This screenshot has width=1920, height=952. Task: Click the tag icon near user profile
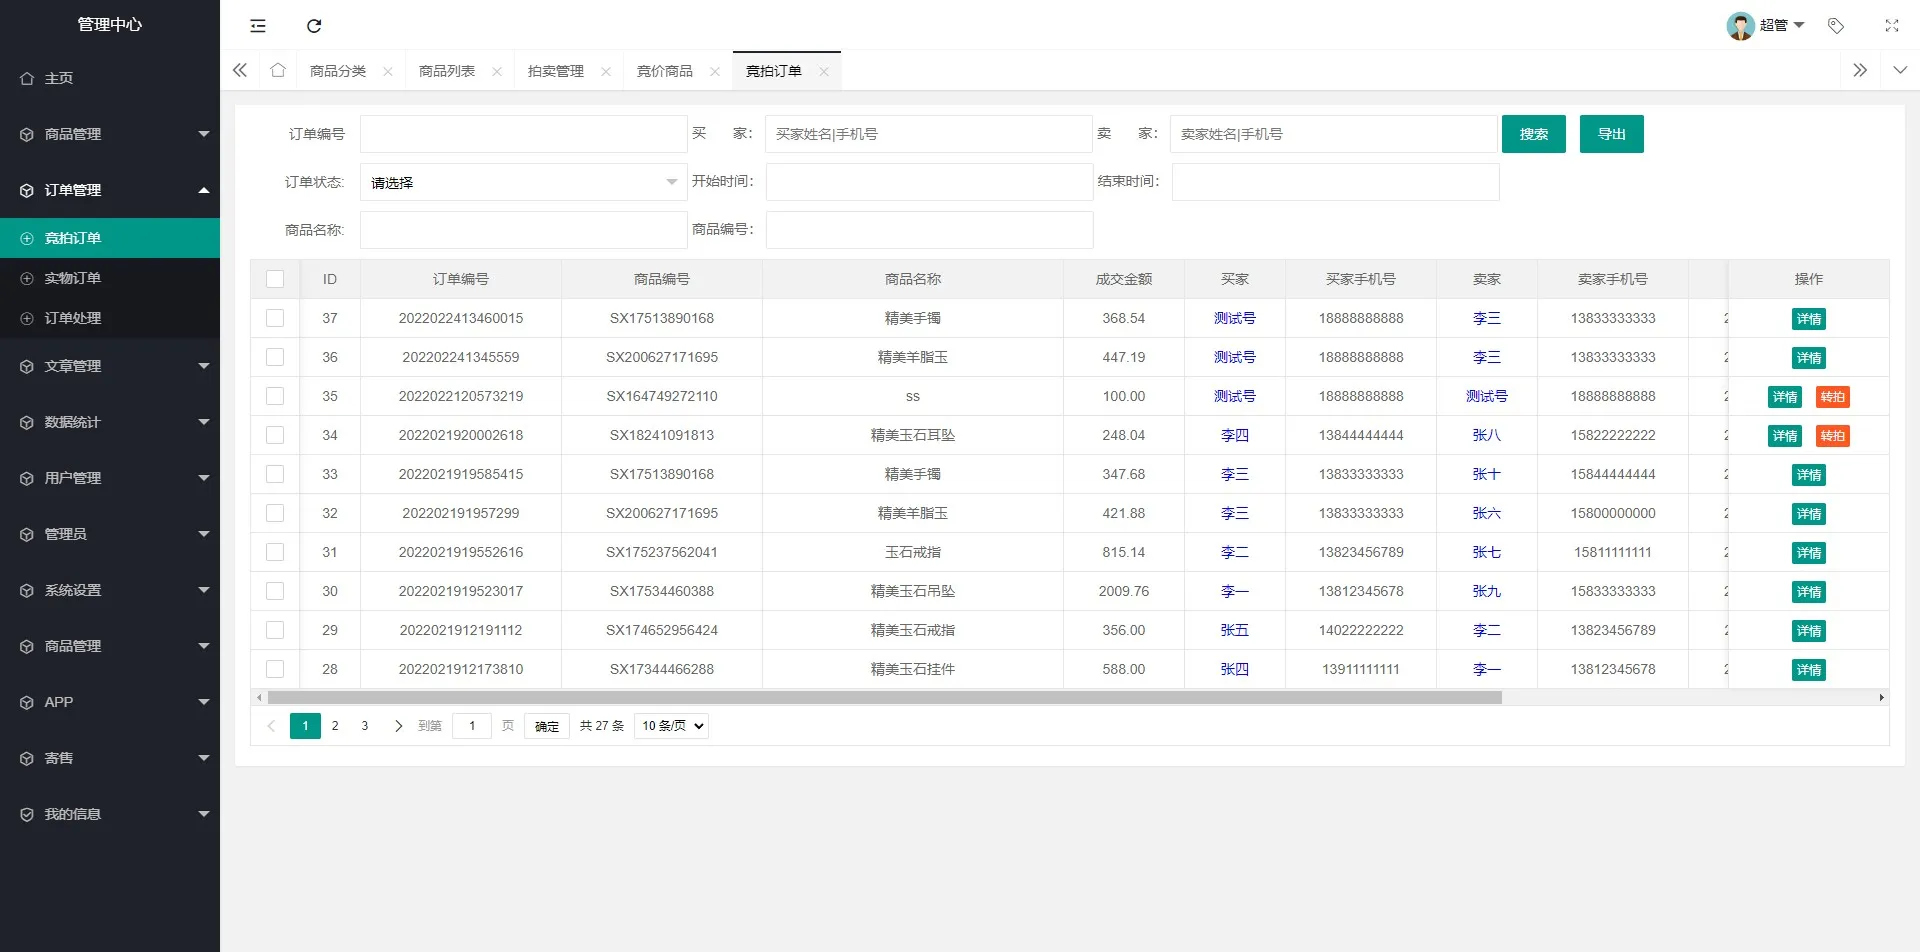(x=1836, y=26)
